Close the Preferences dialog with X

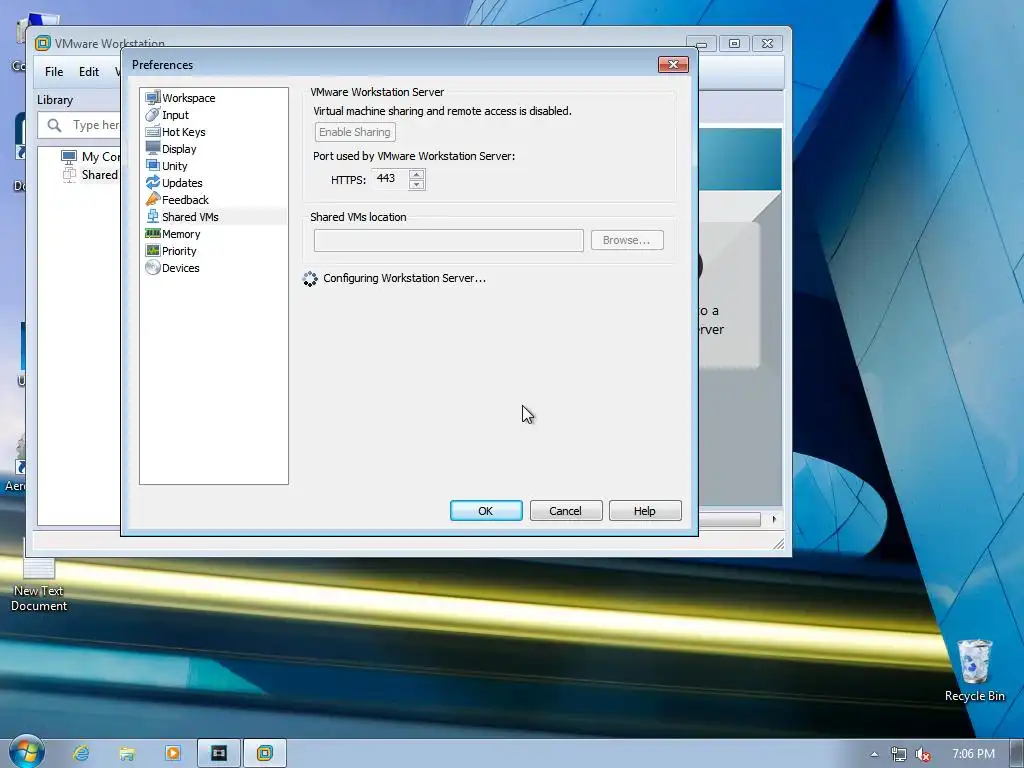(673, 64)
